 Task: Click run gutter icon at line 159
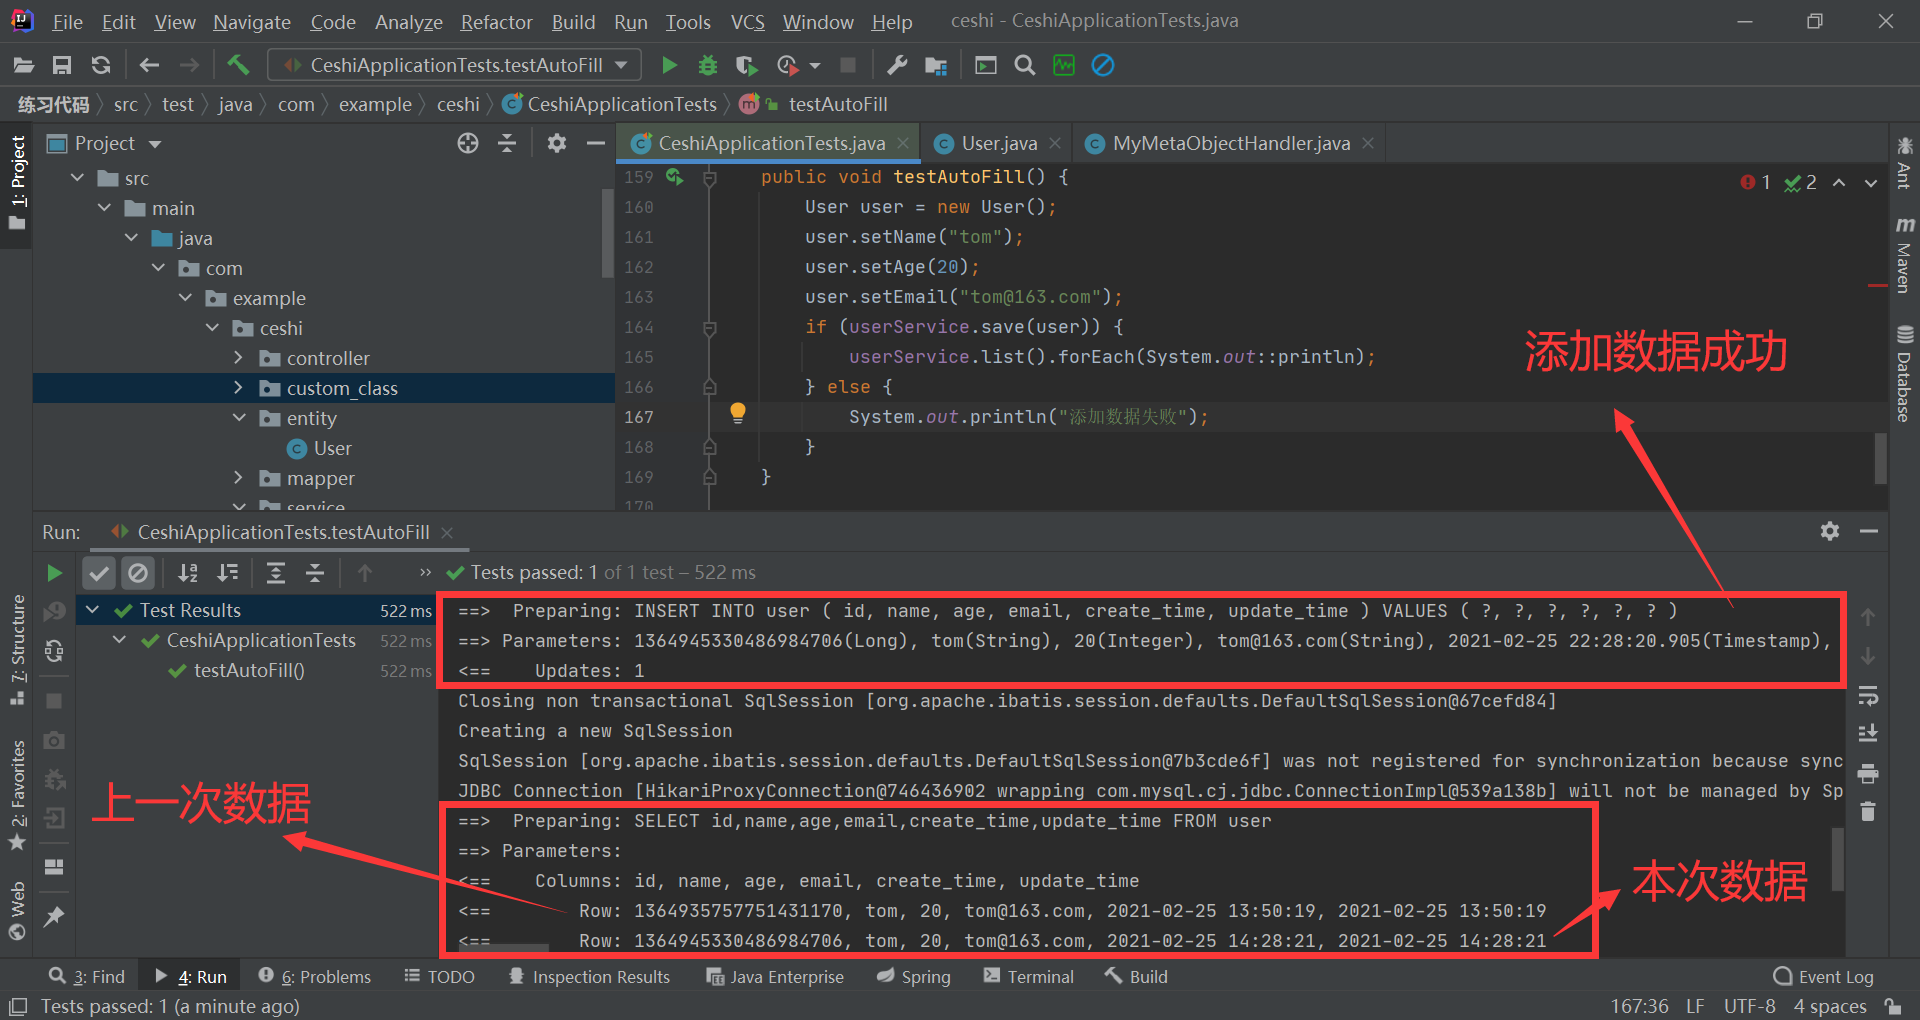(675, 177)
